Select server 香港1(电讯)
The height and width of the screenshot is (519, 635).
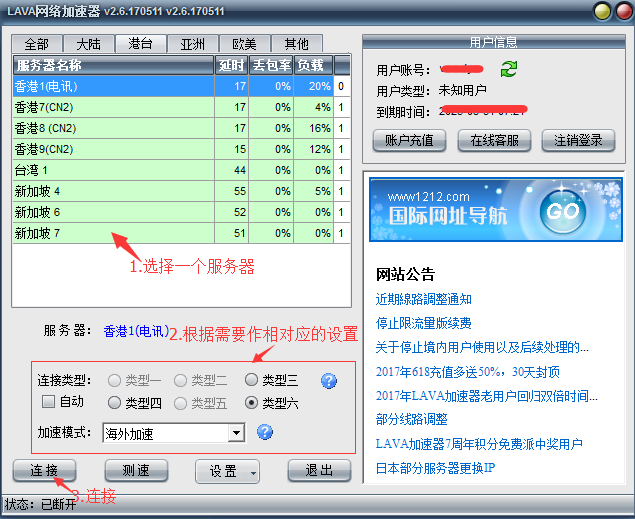click(181, 86)
